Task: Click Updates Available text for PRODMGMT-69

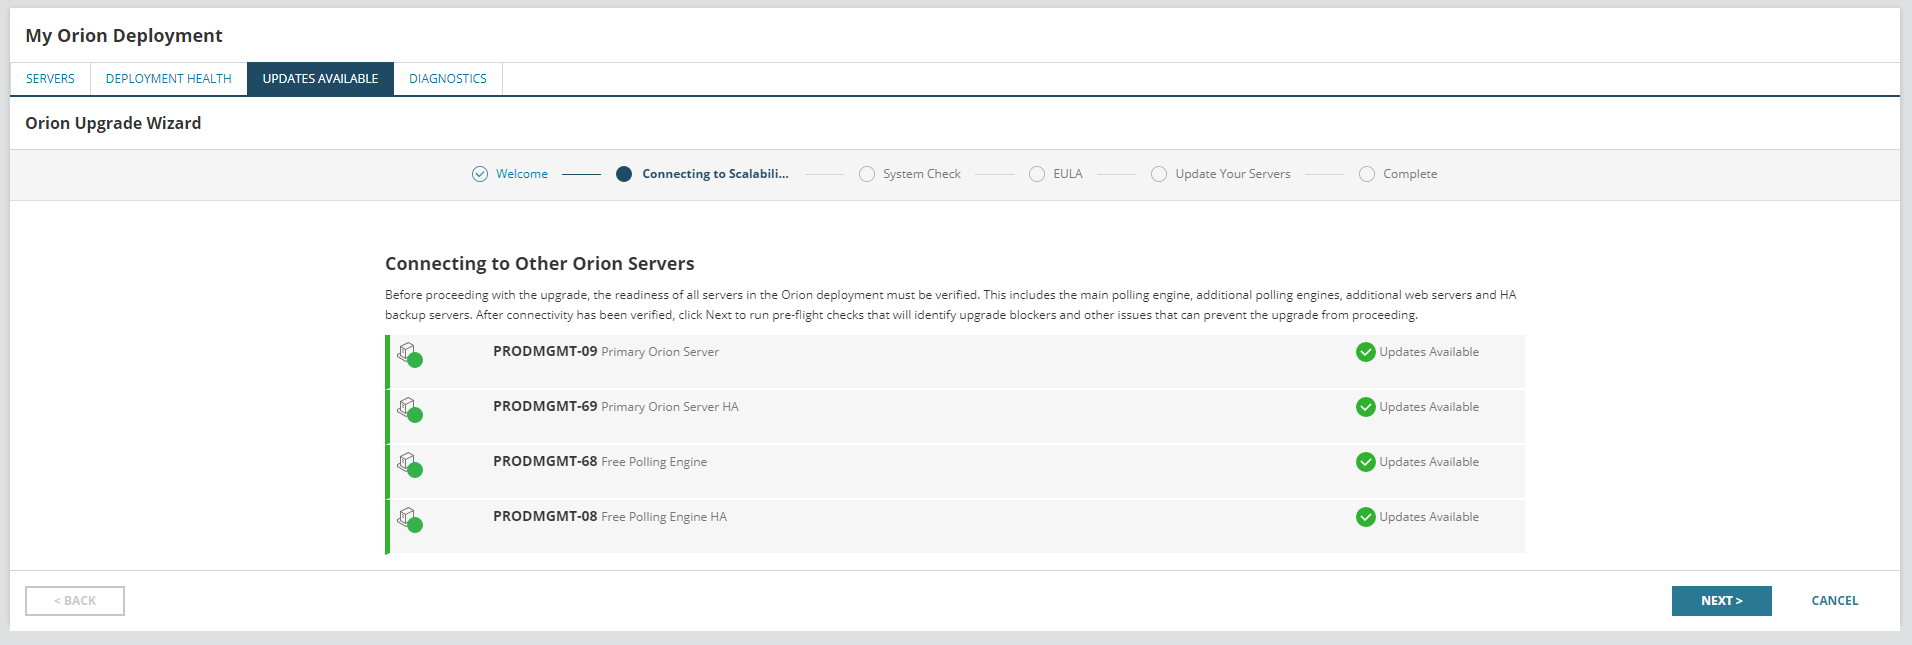Action: tap(1429, 407)
